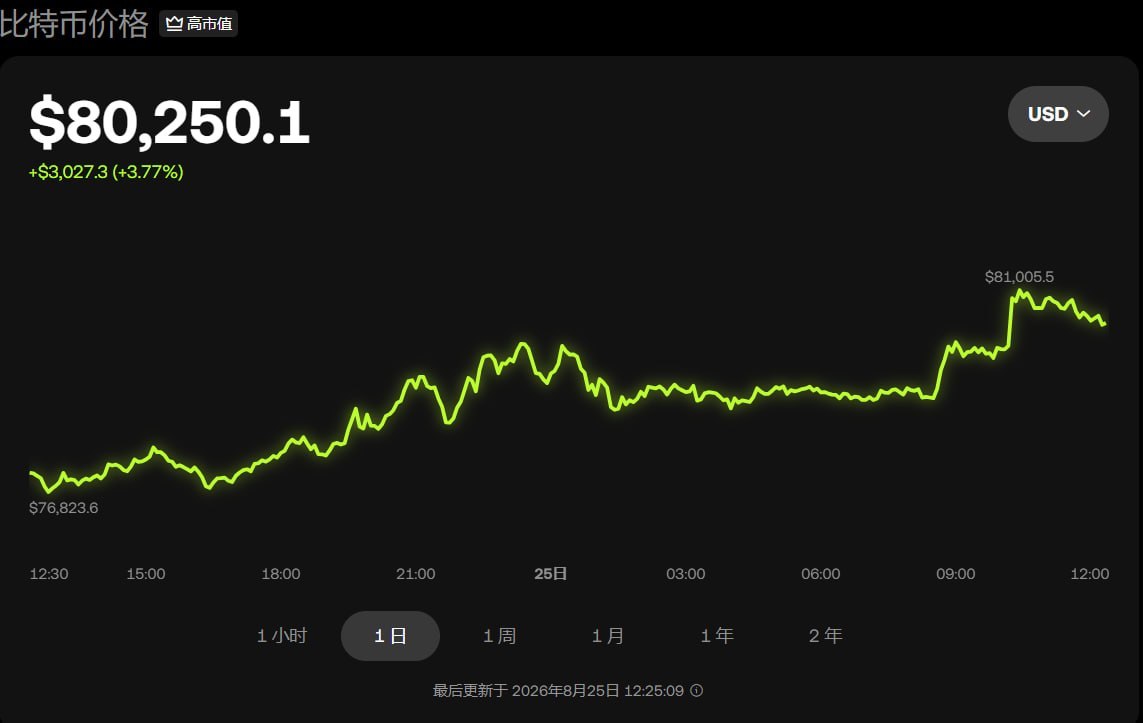Click the crown icon in 高市值 badge
The width and height of the screenshot is (1143, 723).
tap(174, 23)
